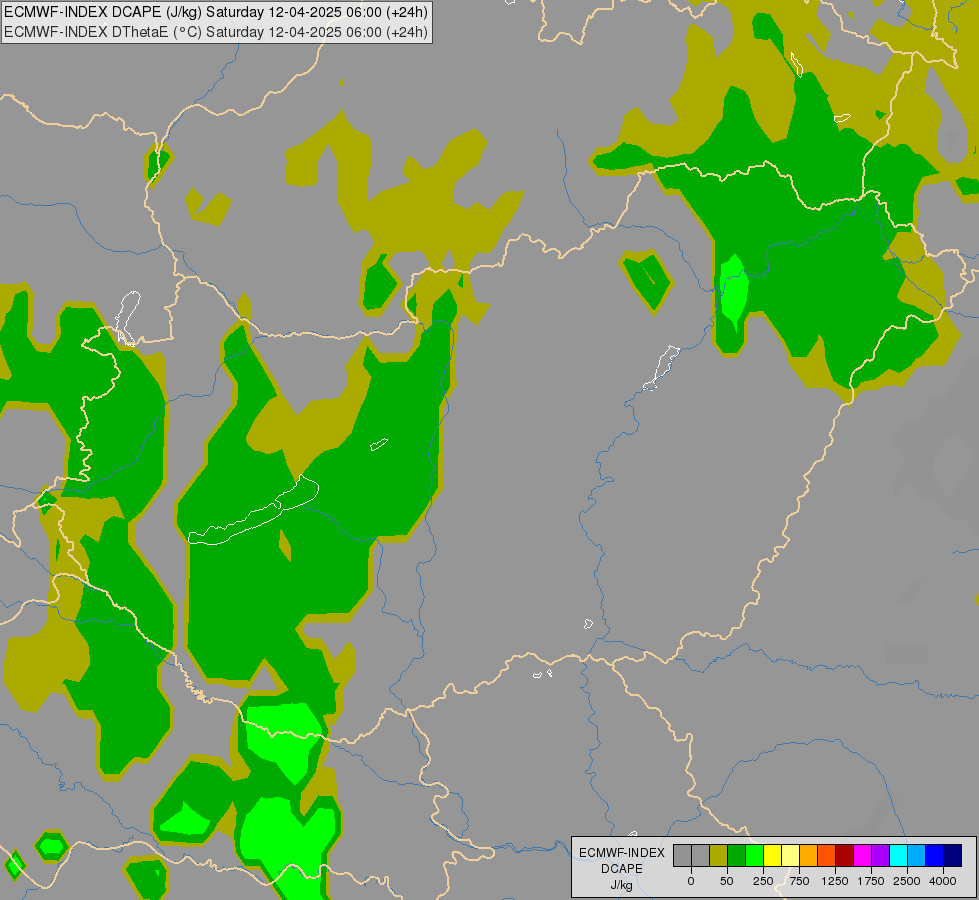Click the legend value 4000

(x=943, y=881)
